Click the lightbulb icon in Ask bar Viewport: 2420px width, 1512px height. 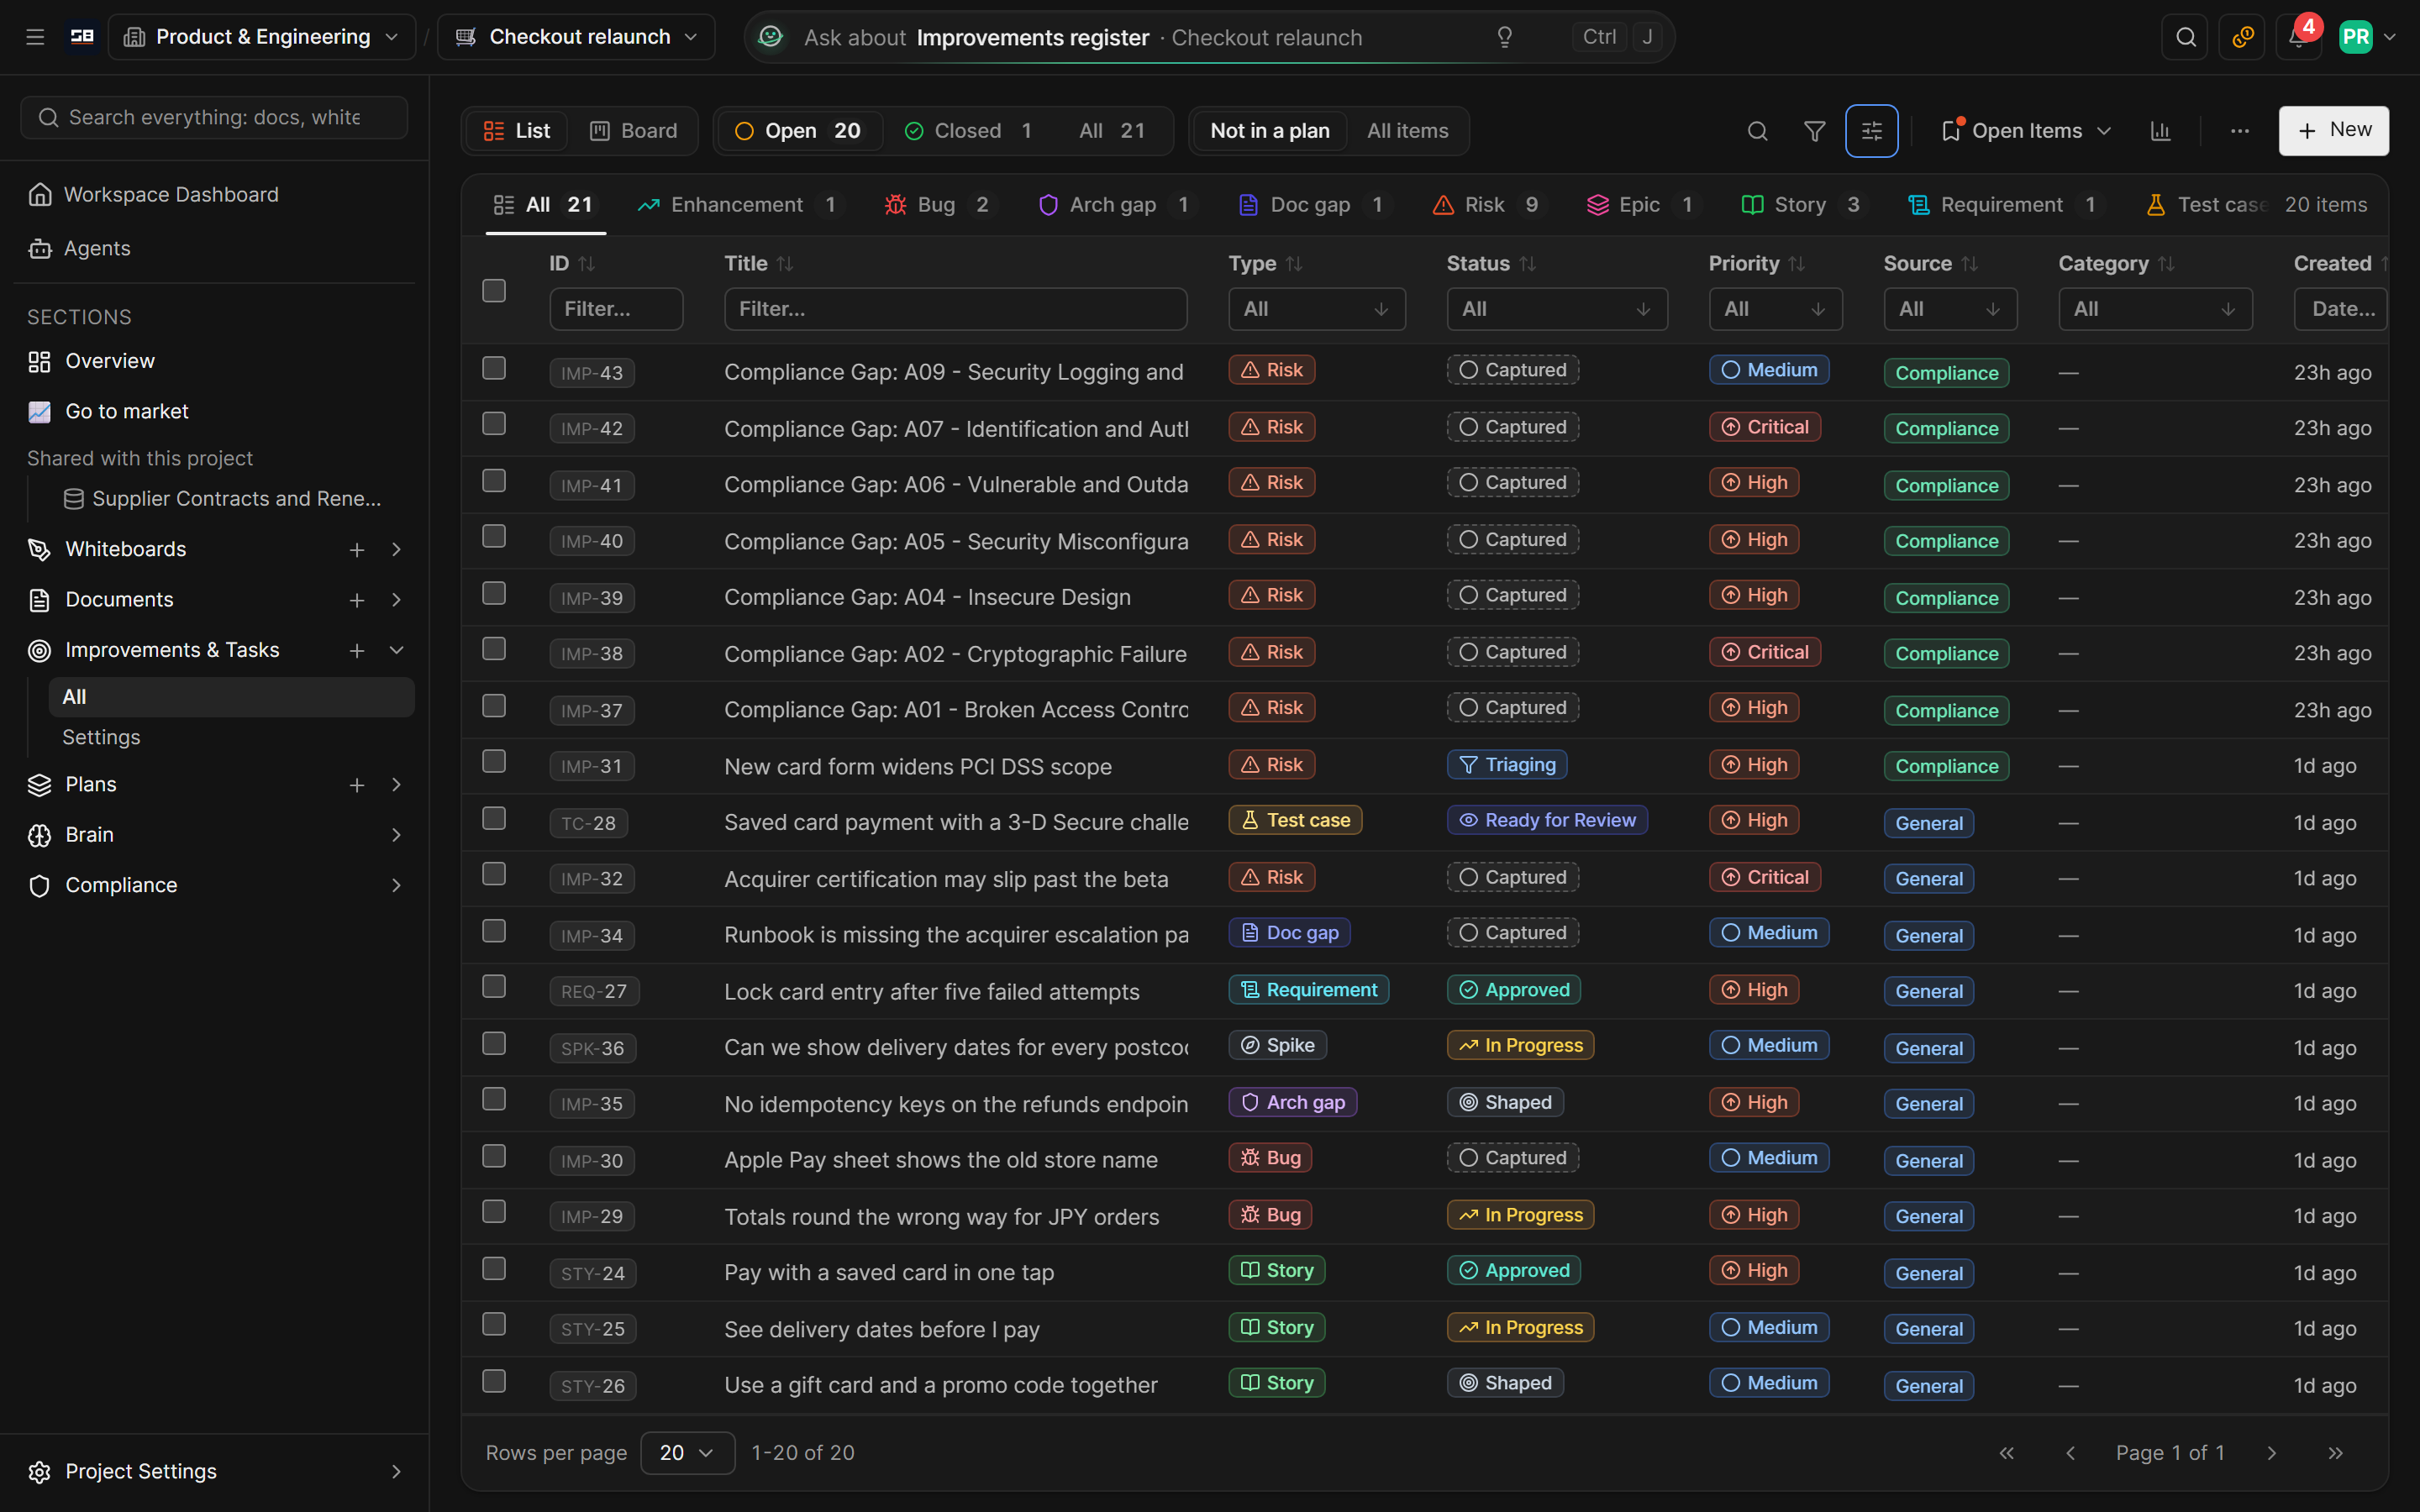(1504, 37)
